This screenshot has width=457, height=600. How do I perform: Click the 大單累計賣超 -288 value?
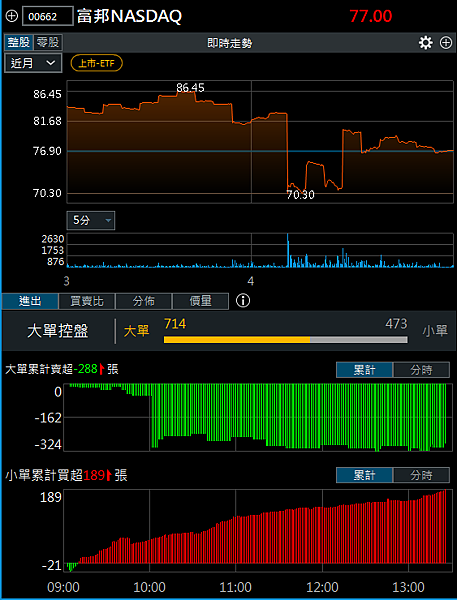[85, 369]
